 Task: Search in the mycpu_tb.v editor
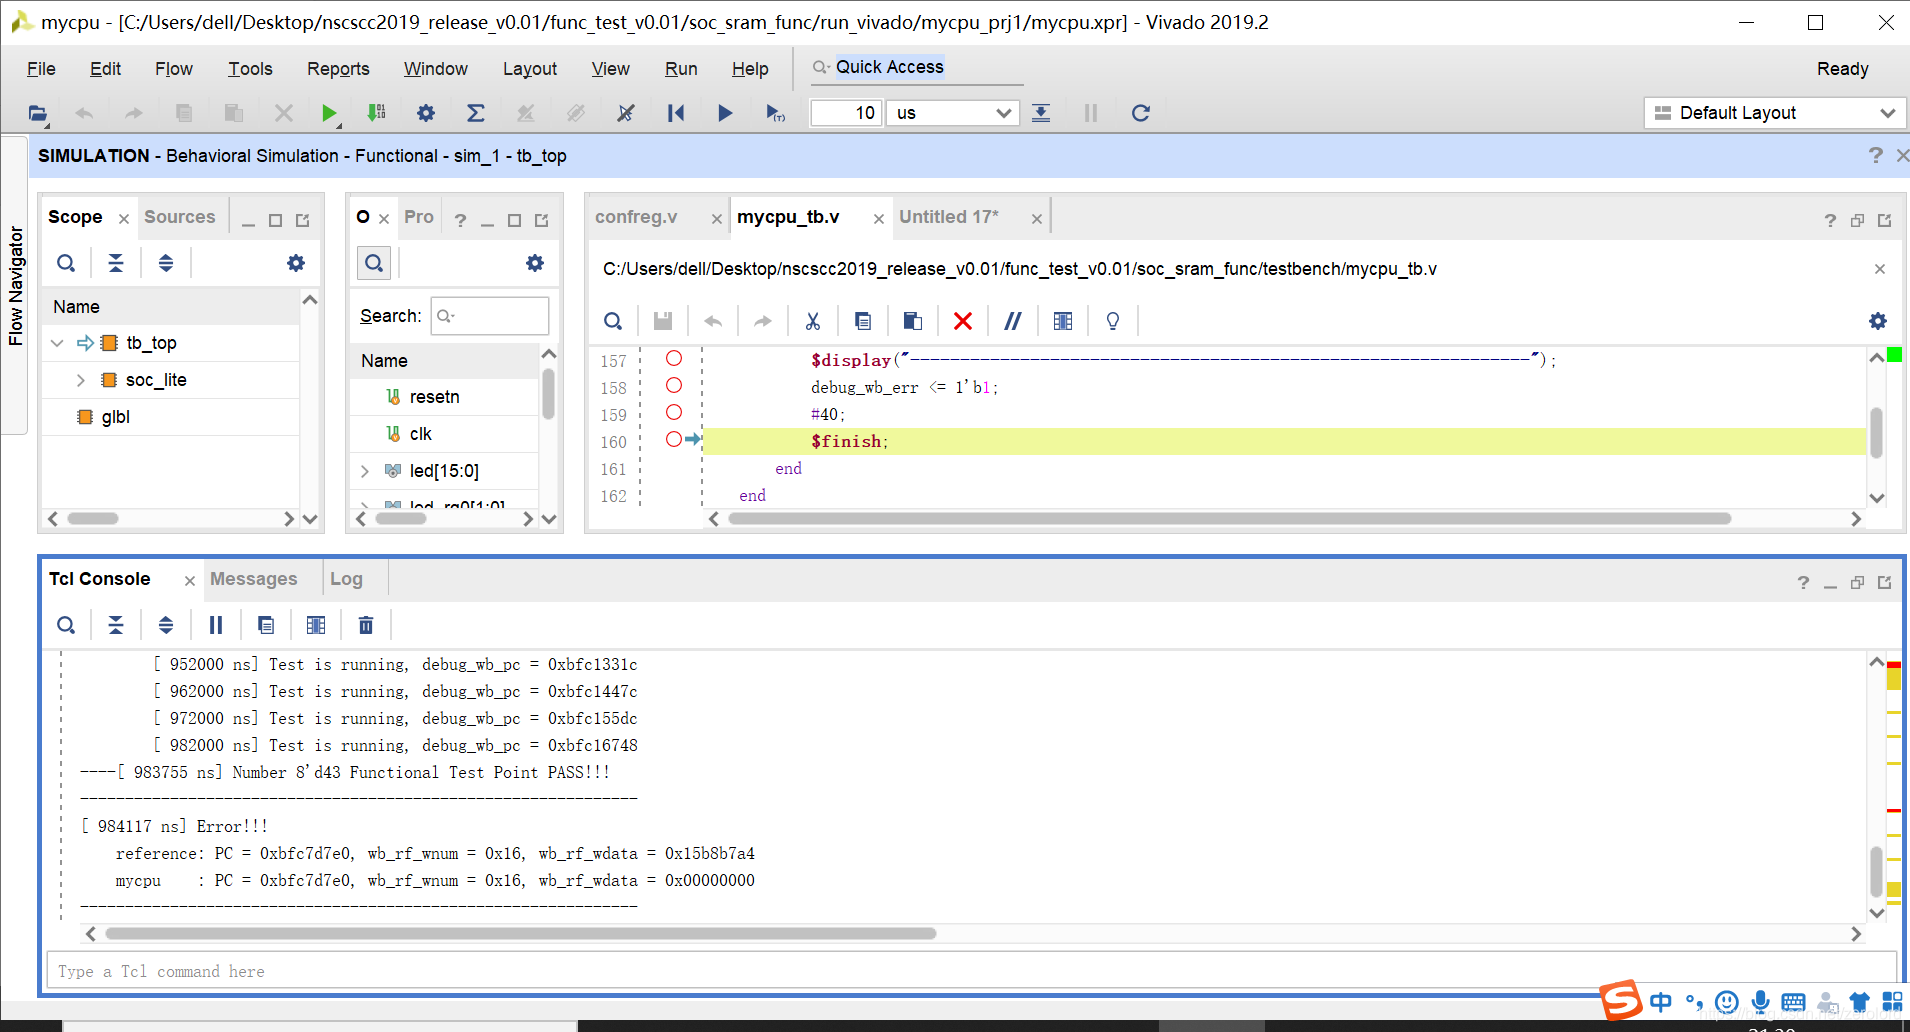(613, 321)
